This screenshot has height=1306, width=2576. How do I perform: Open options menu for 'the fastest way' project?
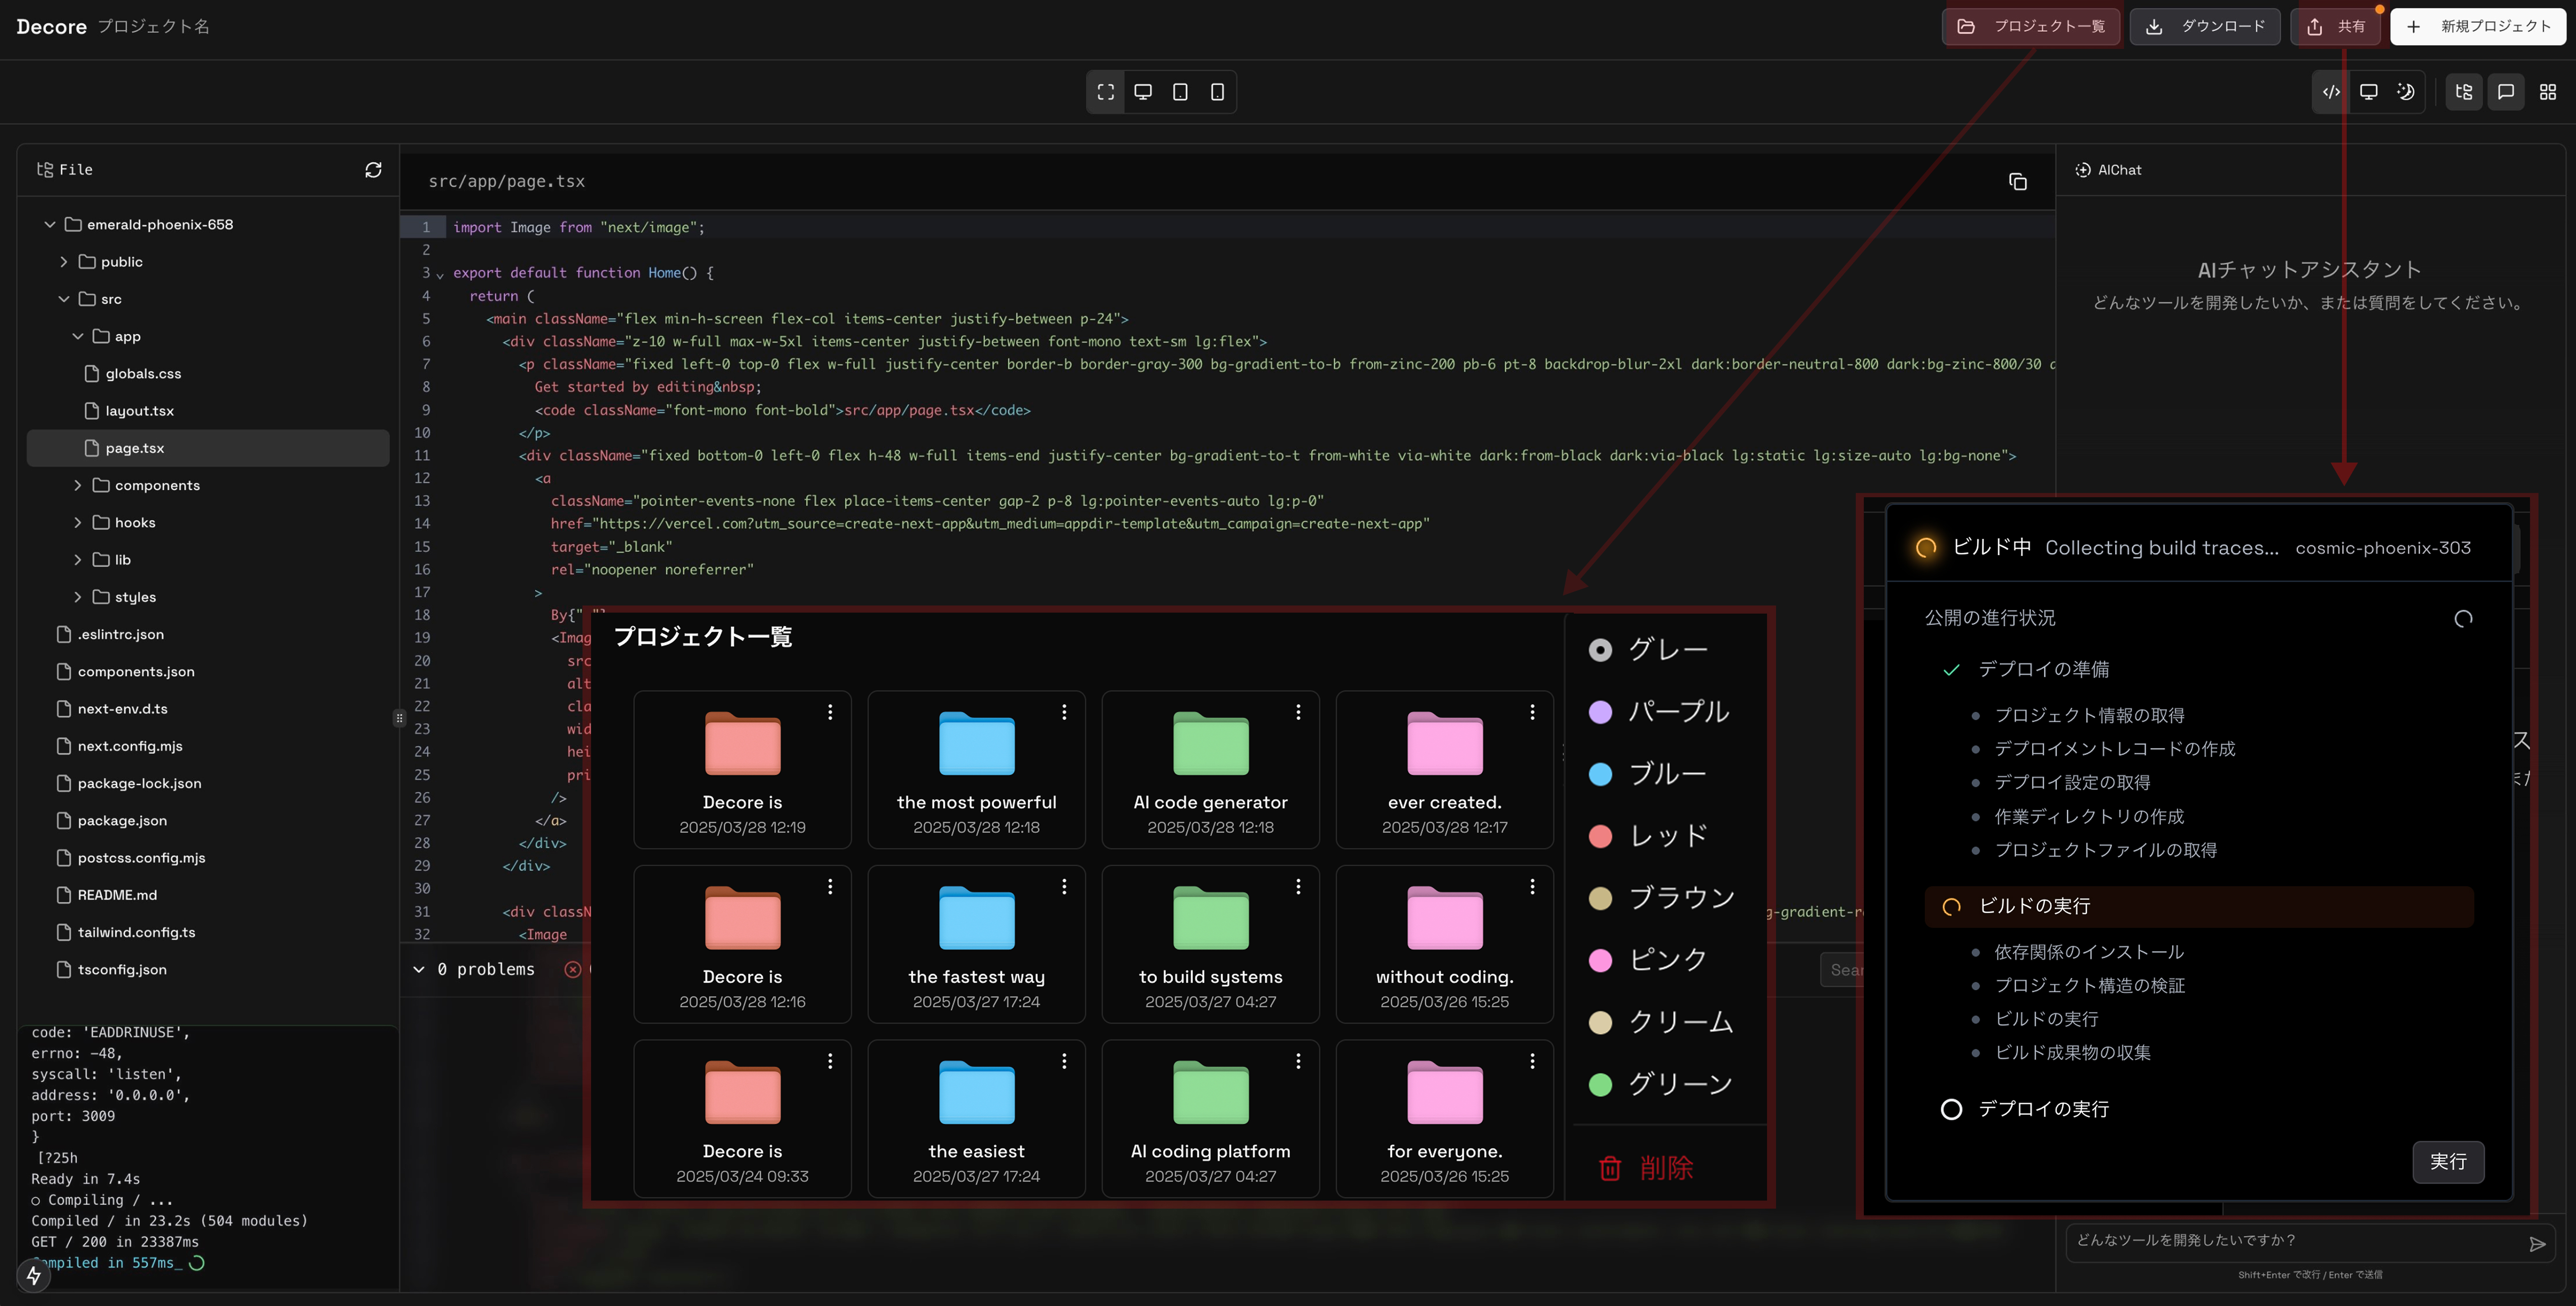pyautogui.click(x=1064, y=887)
